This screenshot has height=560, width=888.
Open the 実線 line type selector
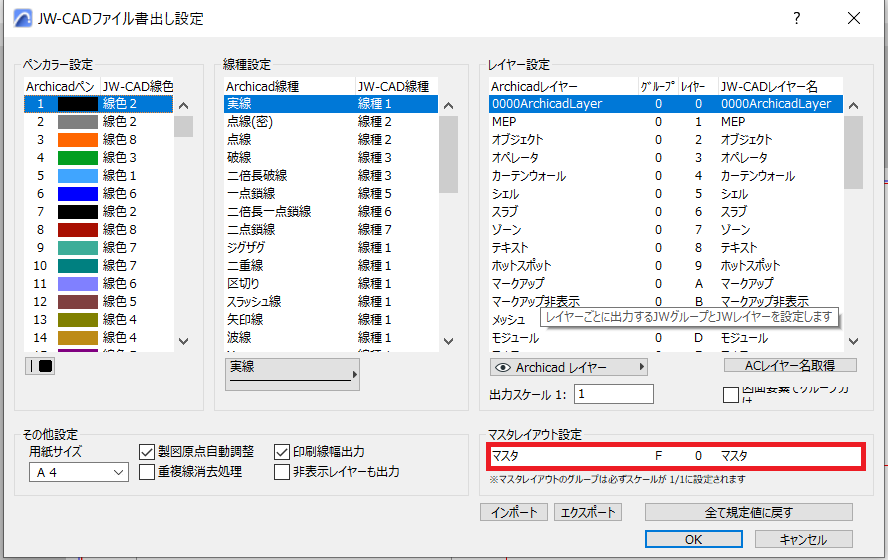(x=292, y=374)
